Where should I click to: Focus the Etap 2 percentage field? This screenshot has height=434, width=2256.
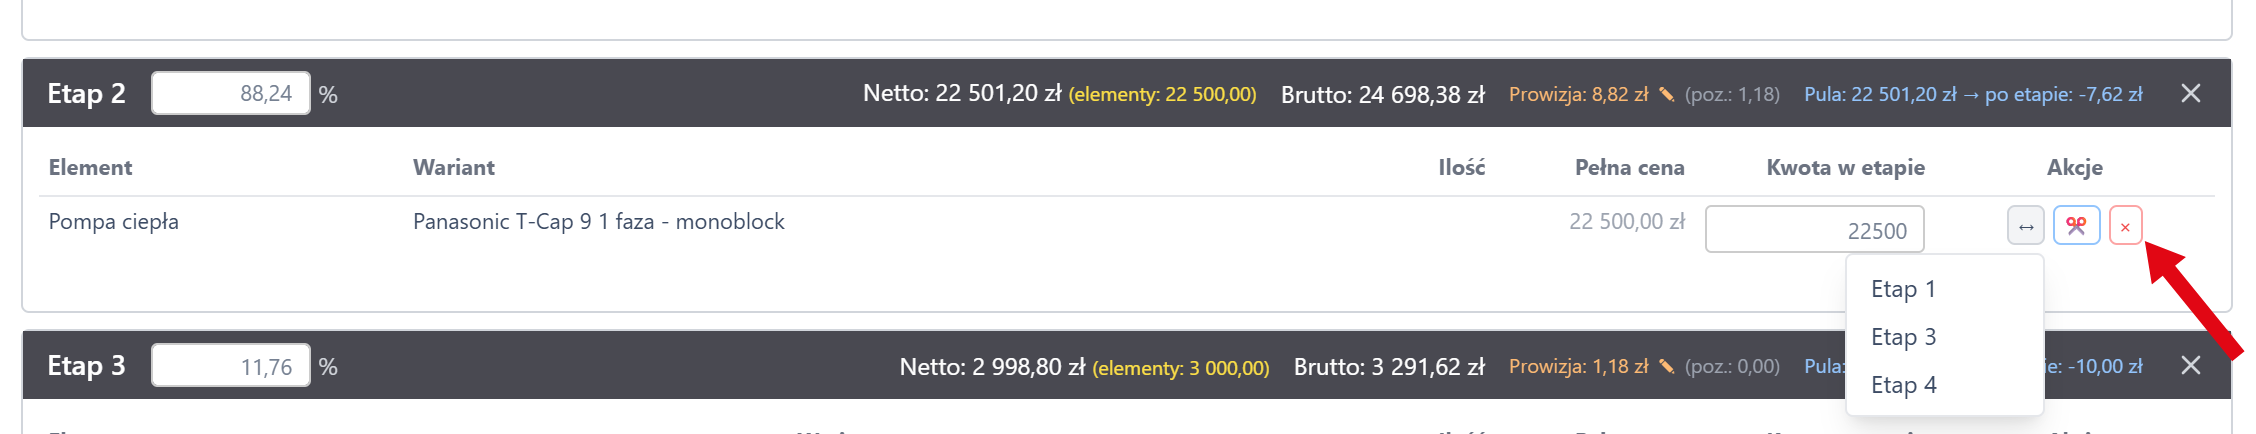click(x=231, y=93)
